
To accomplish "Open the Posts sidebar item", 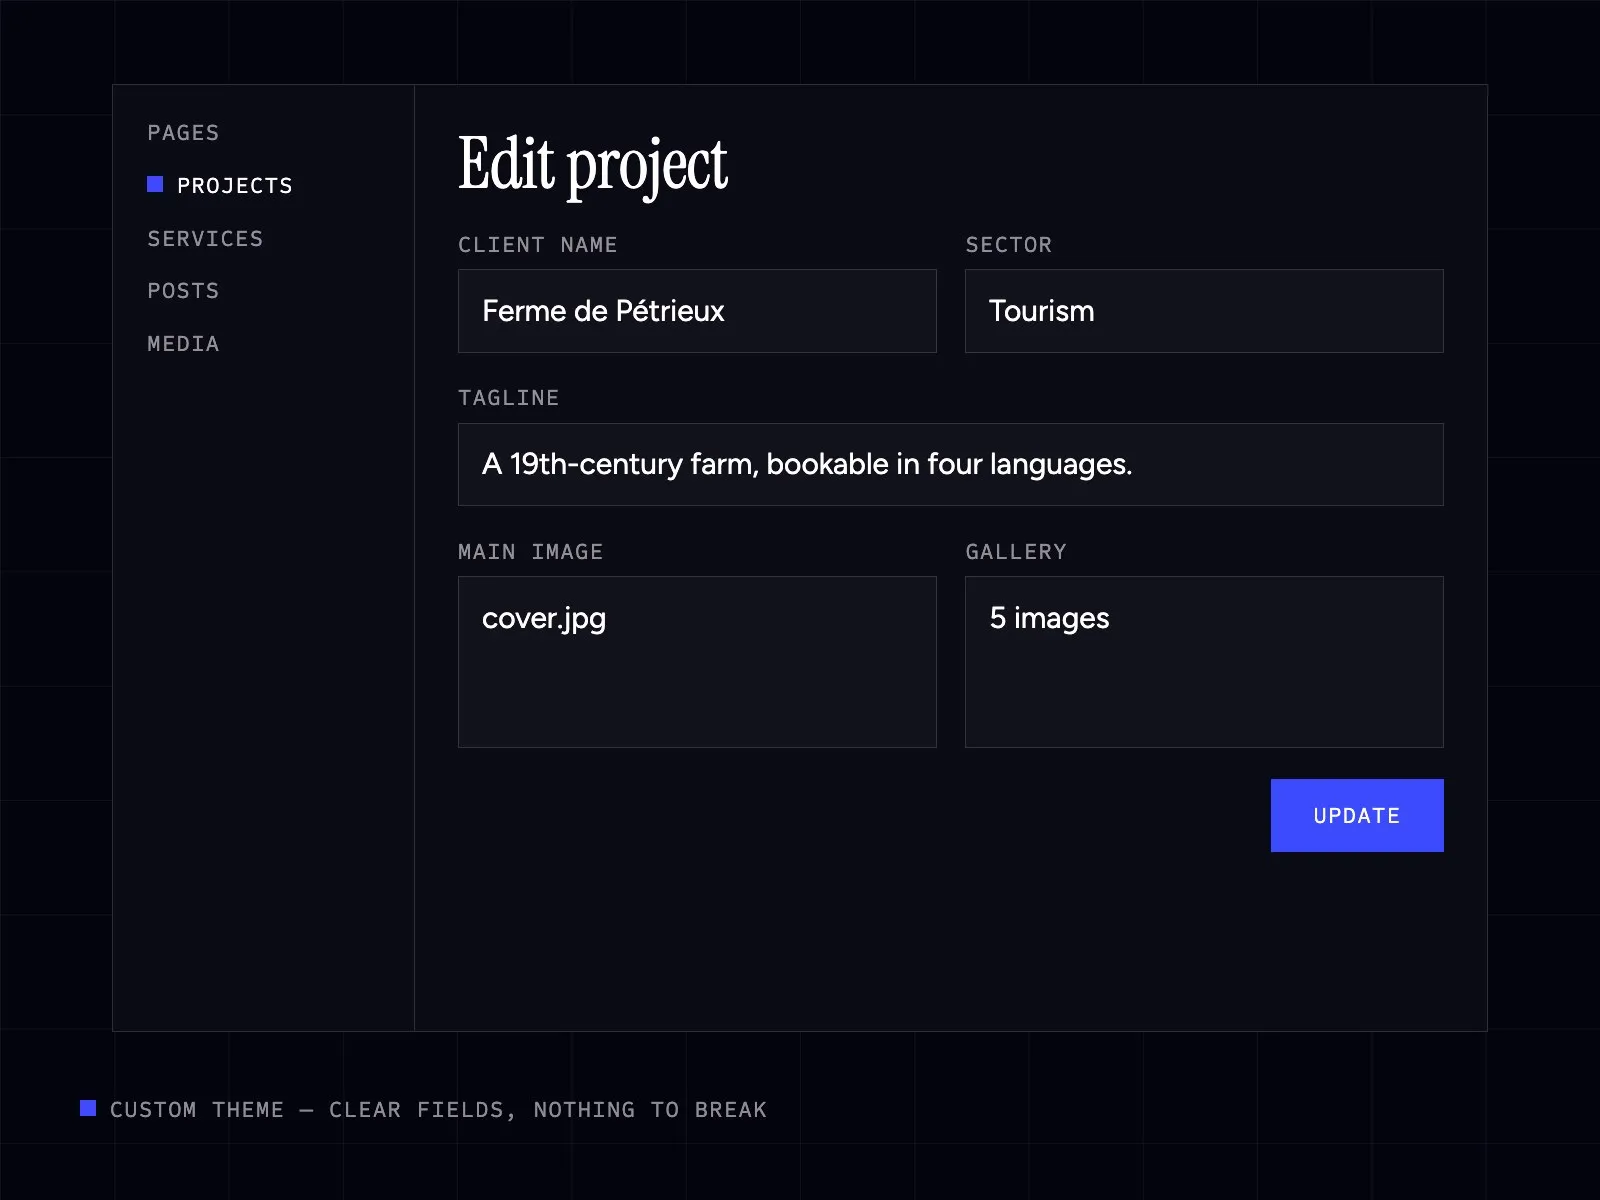I will [183, 291].
